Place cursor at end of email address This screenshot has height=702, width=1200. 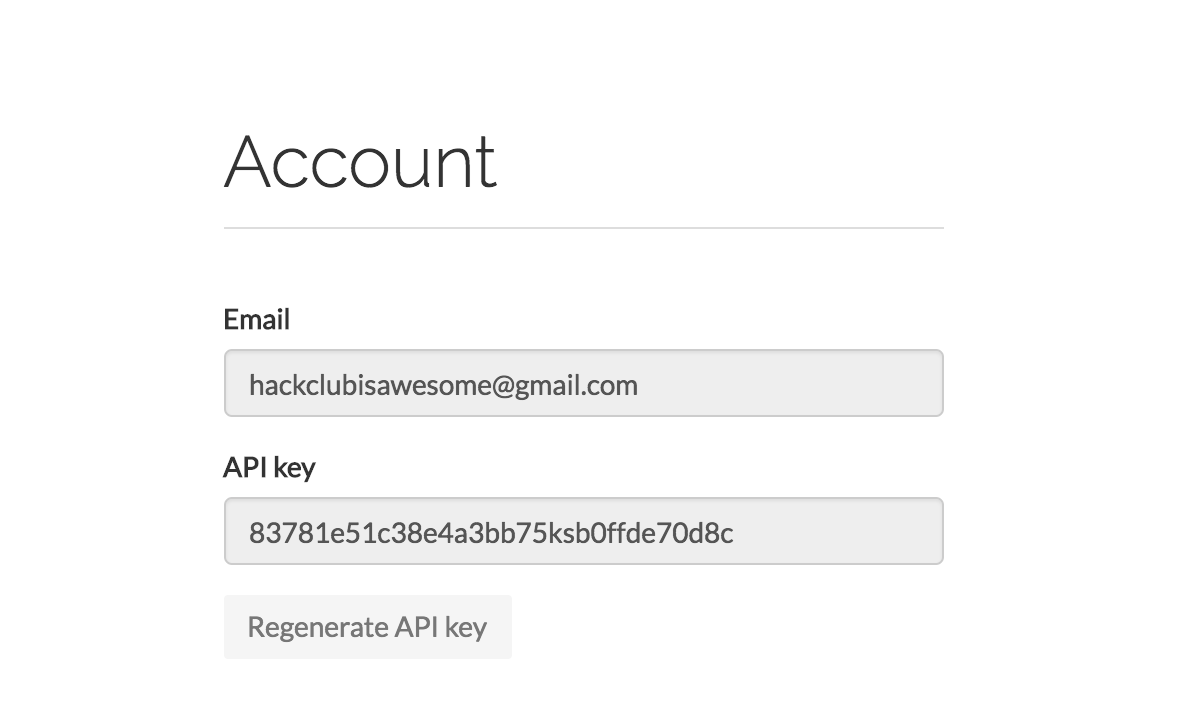click(x=639, y=385)
